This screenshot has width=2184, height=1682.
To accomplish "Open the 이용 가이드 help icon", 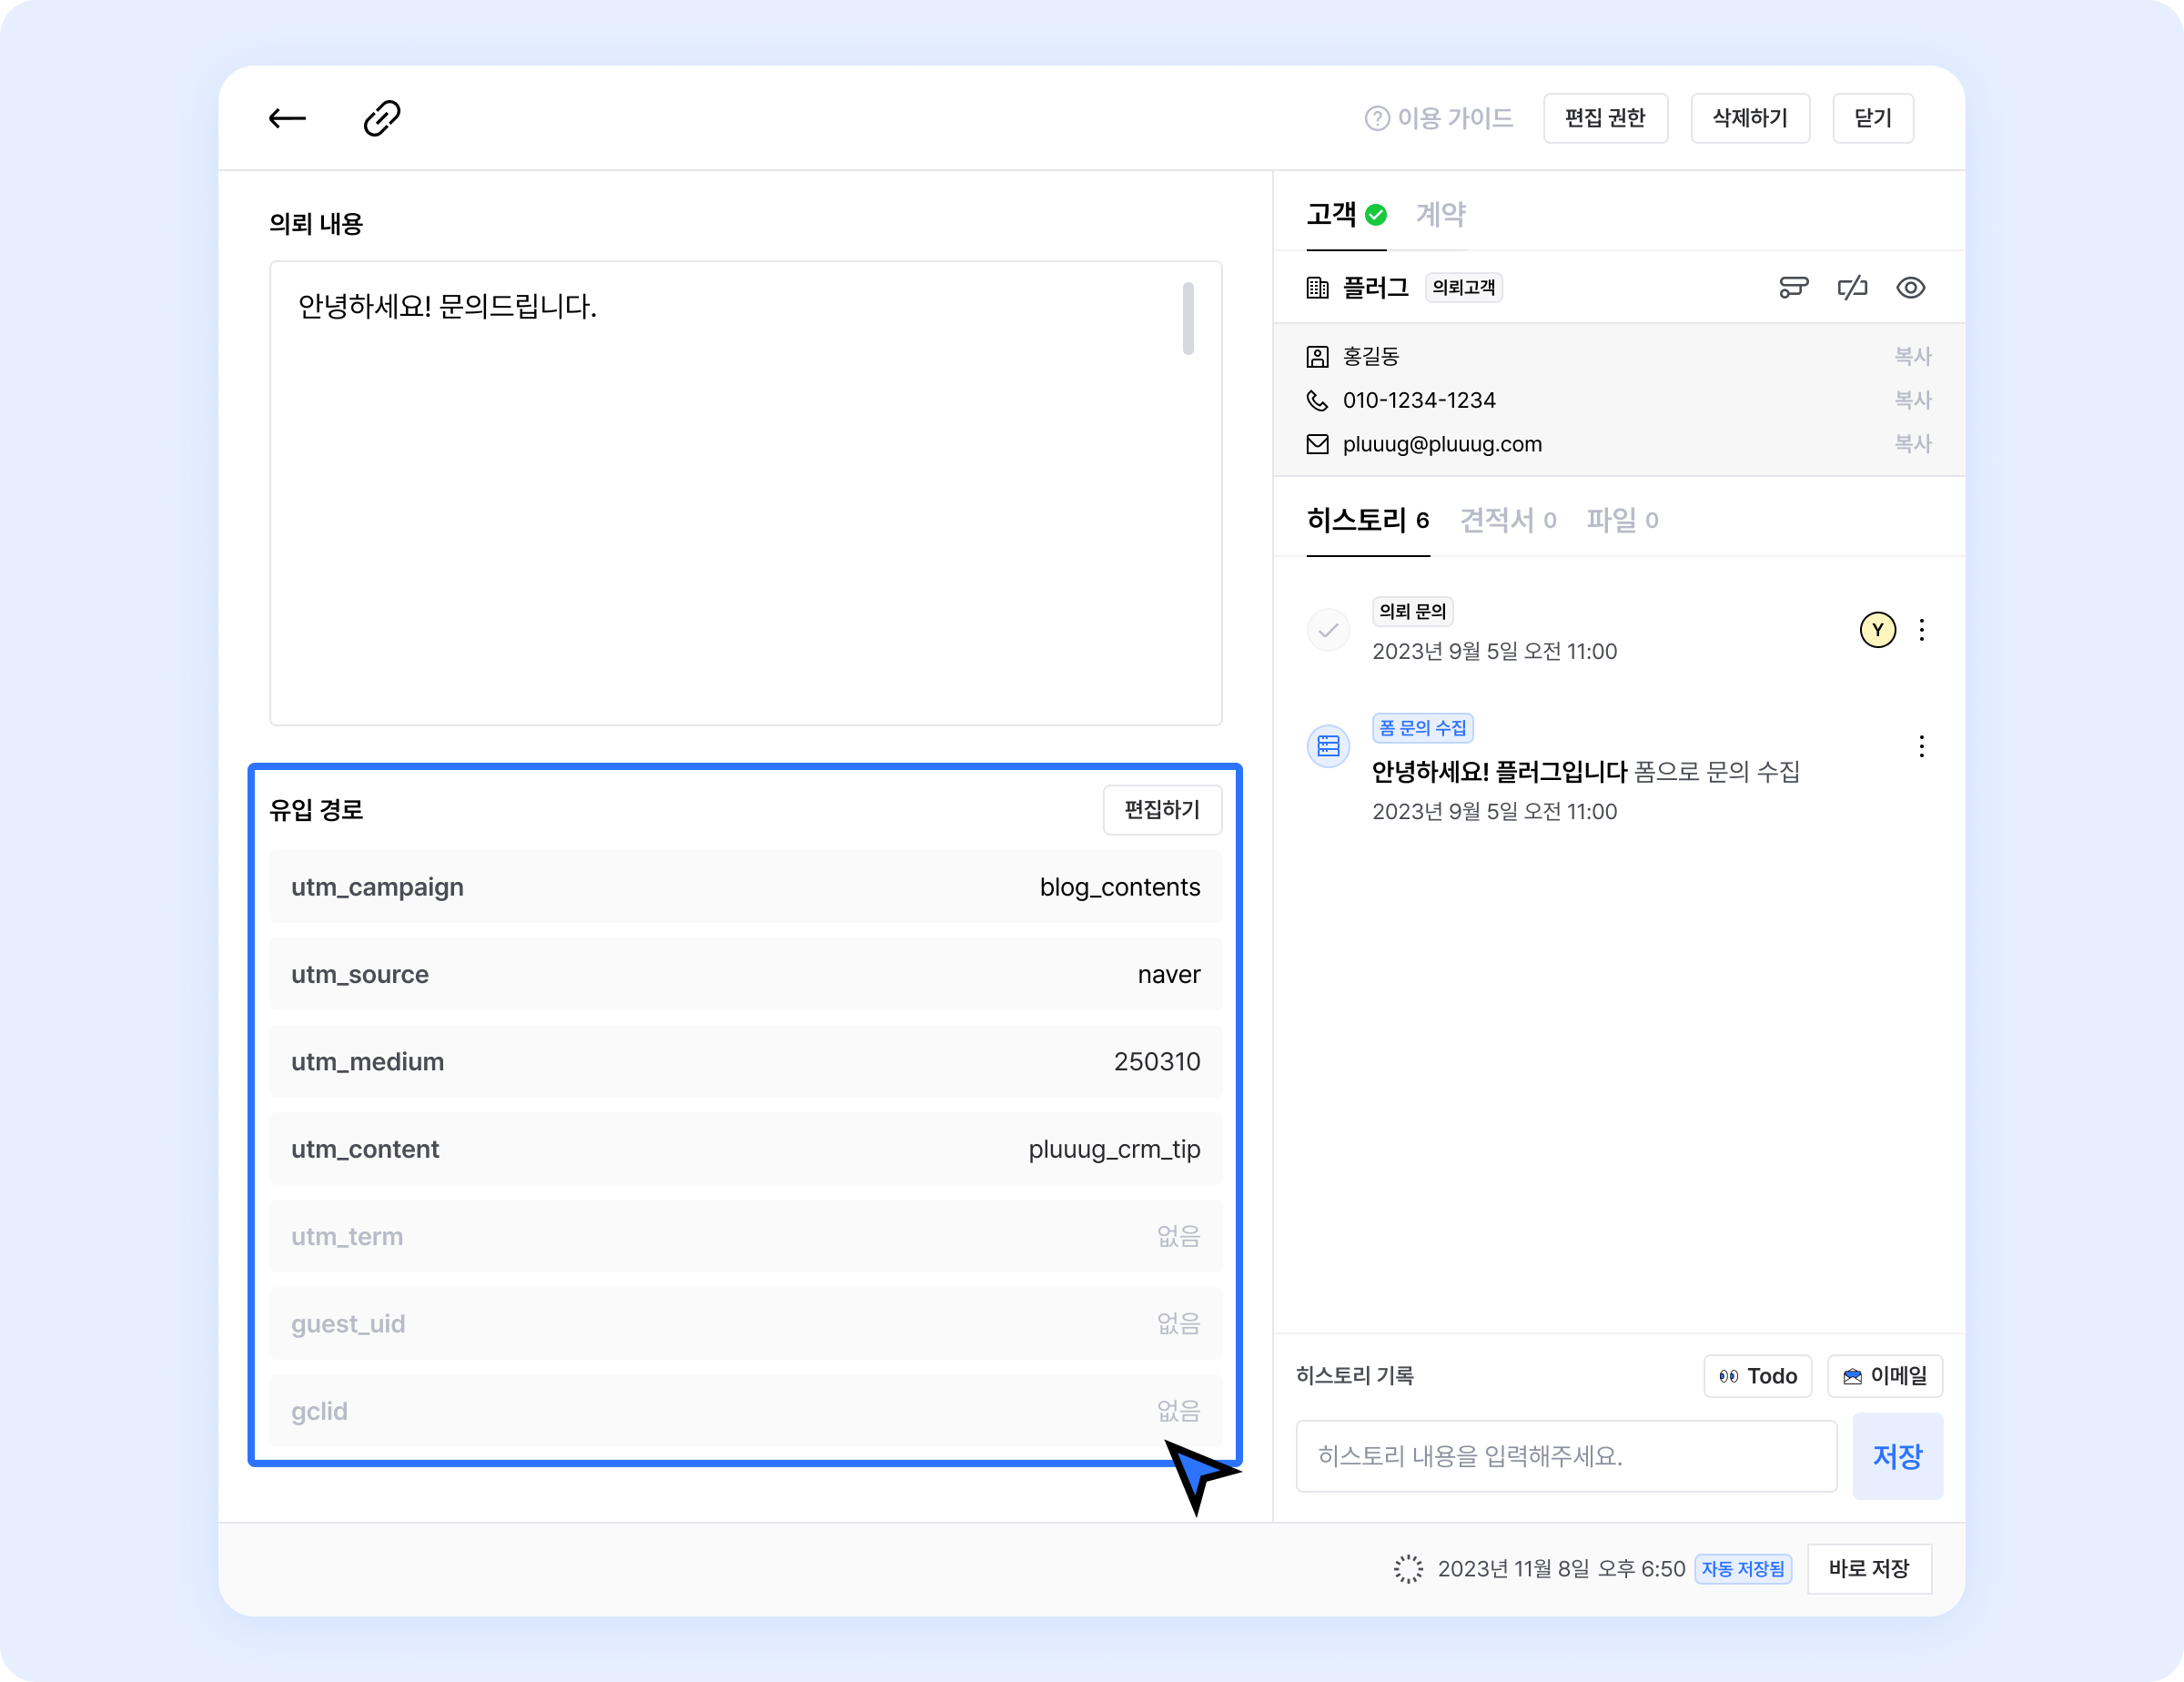I will [1377, 119].
